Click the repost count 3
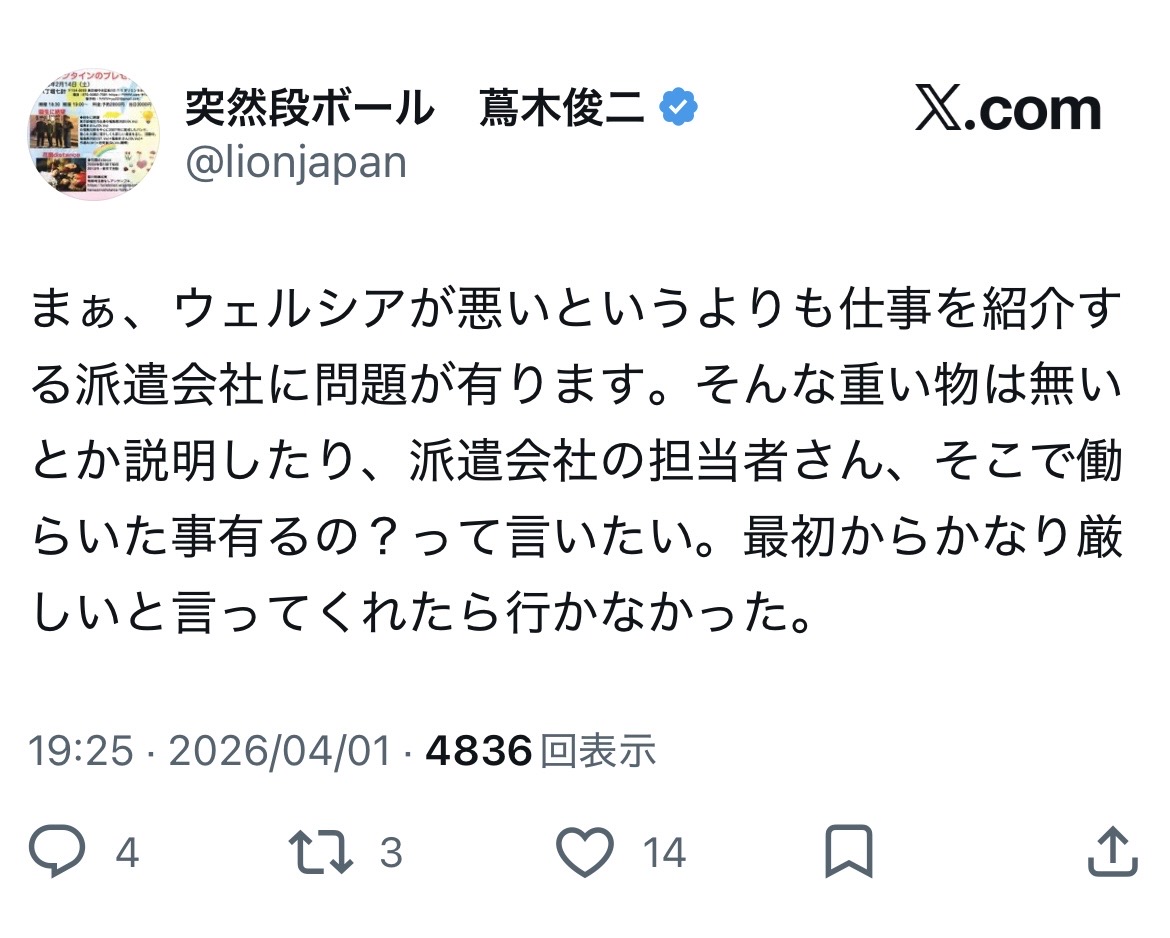Screen dimensions: 1170x938 pos(391,853)
